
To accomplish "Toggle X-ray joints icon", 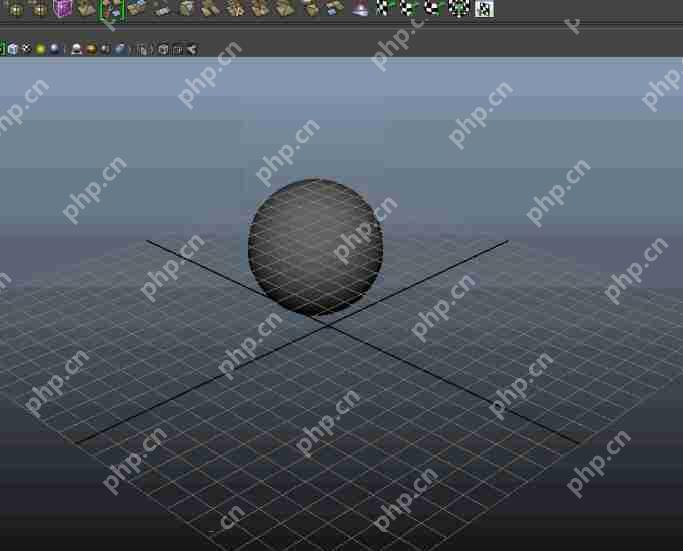I will (192, 50).
